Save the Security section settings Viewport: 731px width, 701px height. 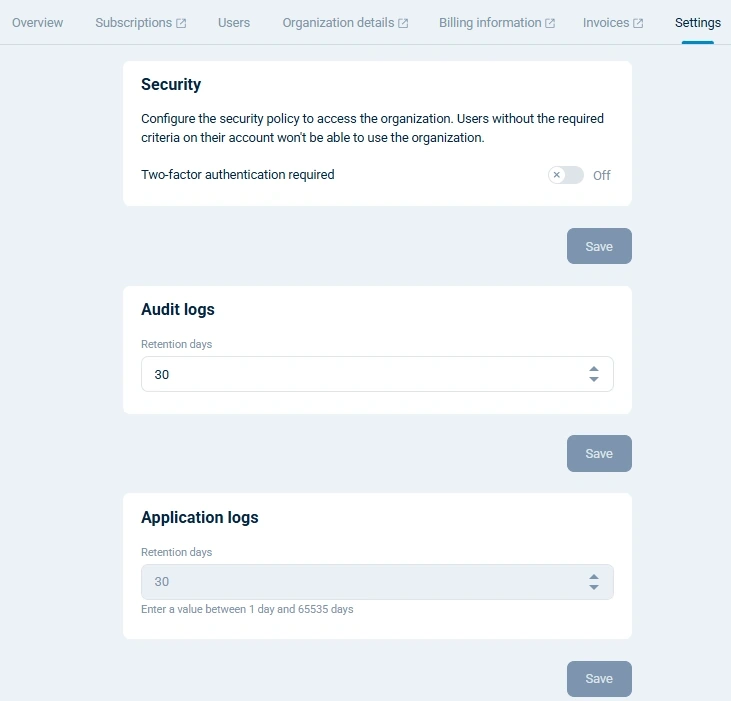click(x=599, y=246)
